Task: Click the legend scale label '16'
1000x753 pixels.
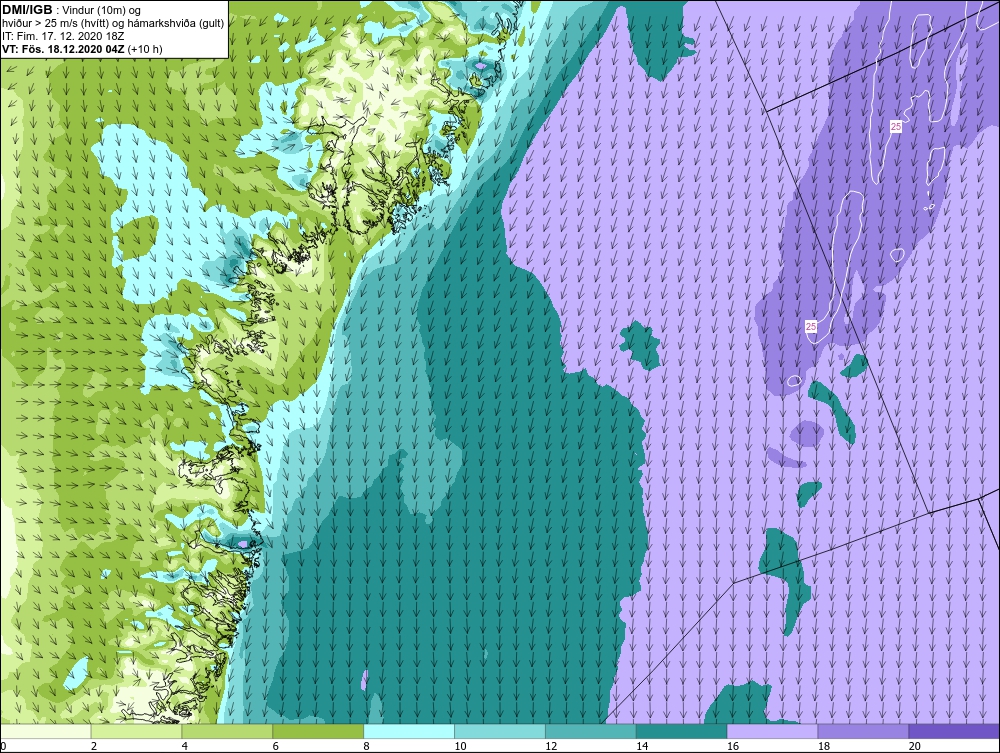Action: click(x=732, y=746)
